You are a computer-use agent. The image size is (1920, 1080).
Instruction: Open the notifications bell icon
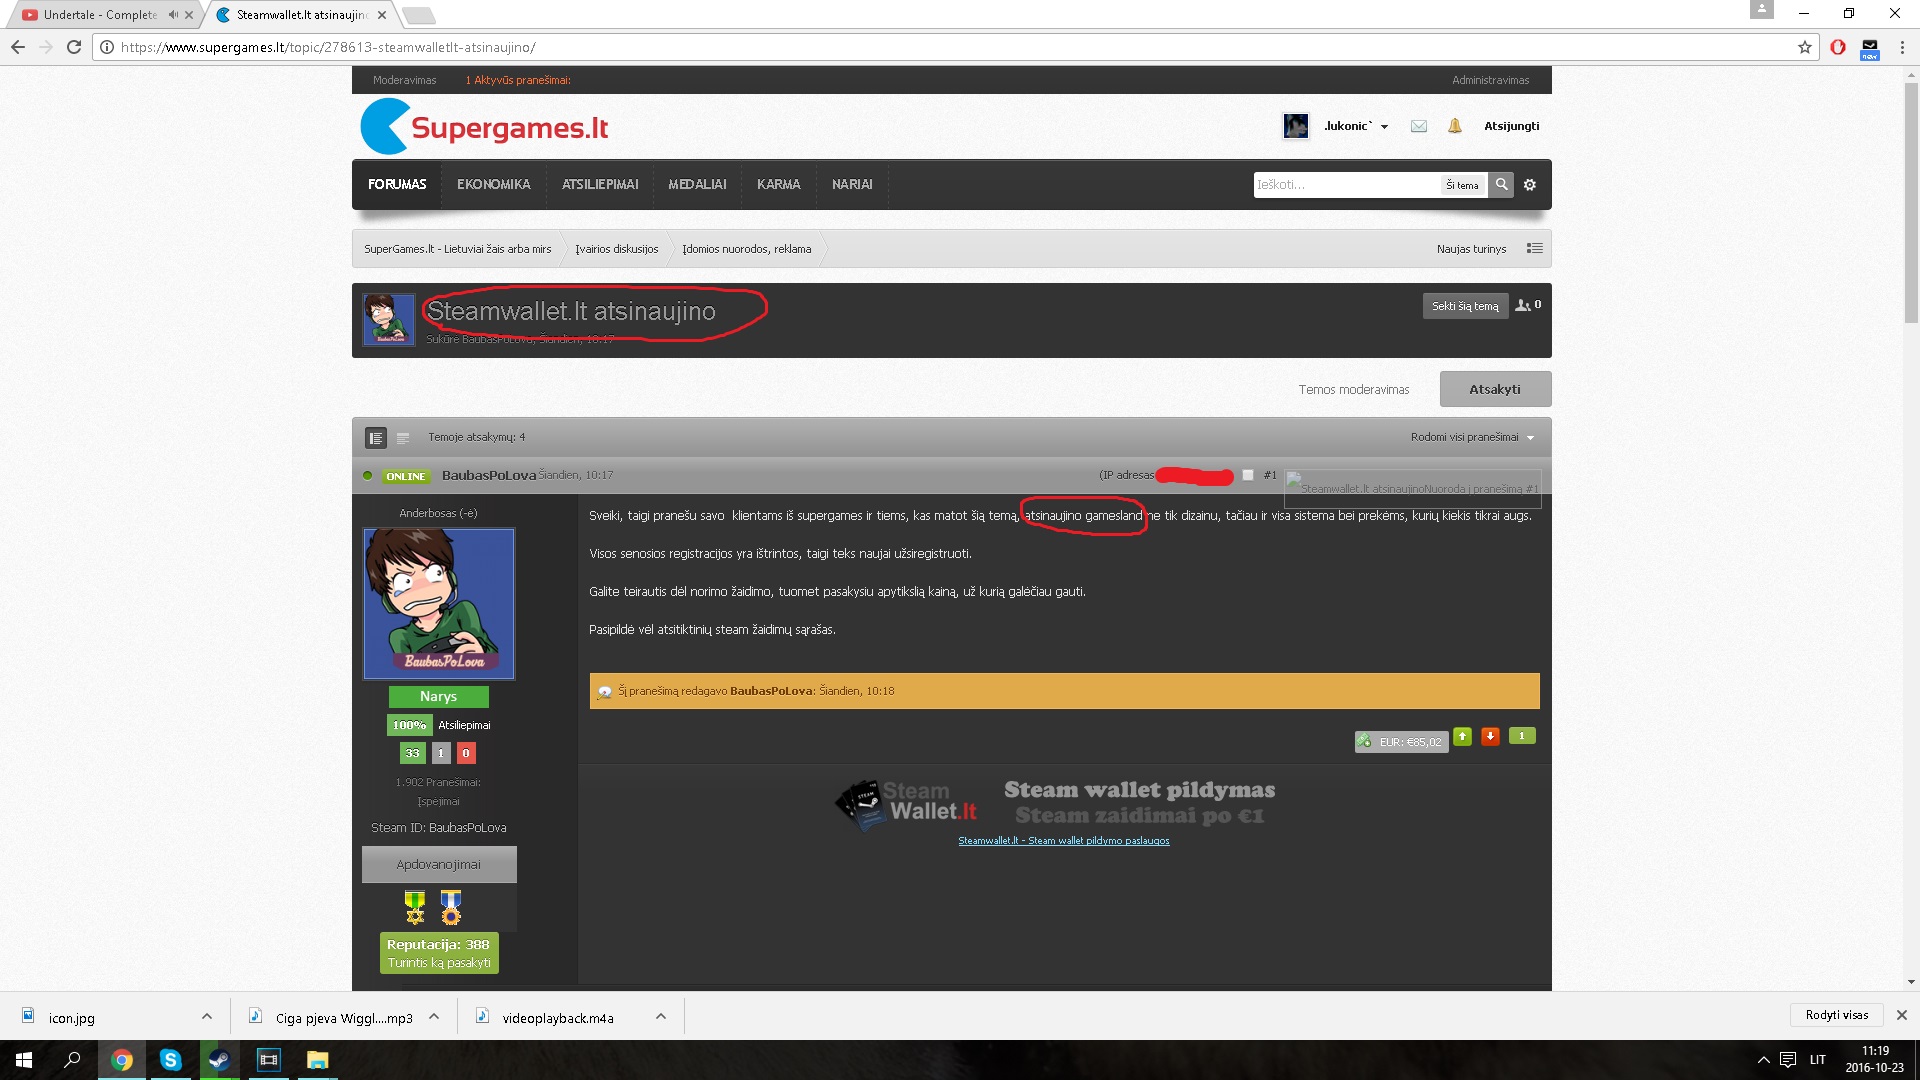click(x=1455, y=126)
